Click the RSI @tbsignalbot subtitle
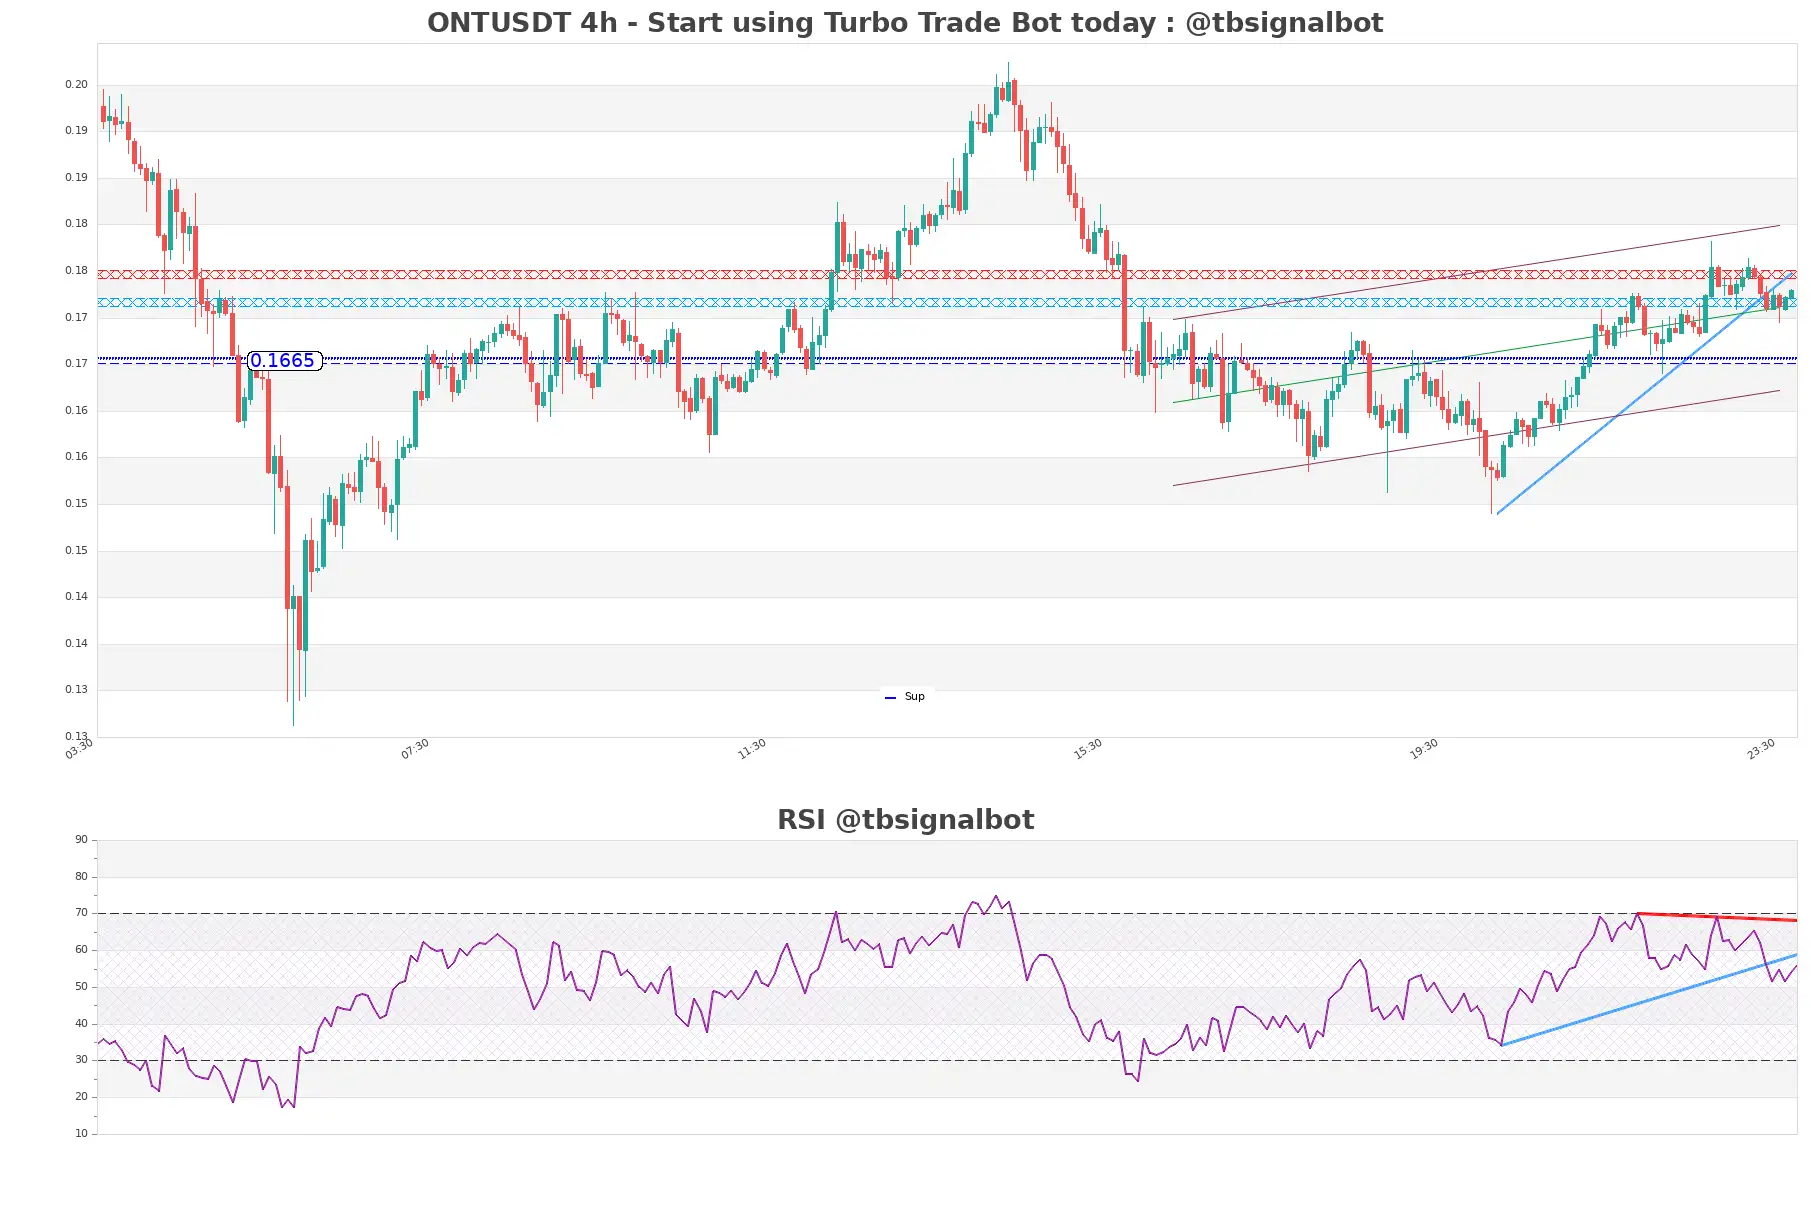The height and width of the screenshot is (1208, 1811). point(905,820)
